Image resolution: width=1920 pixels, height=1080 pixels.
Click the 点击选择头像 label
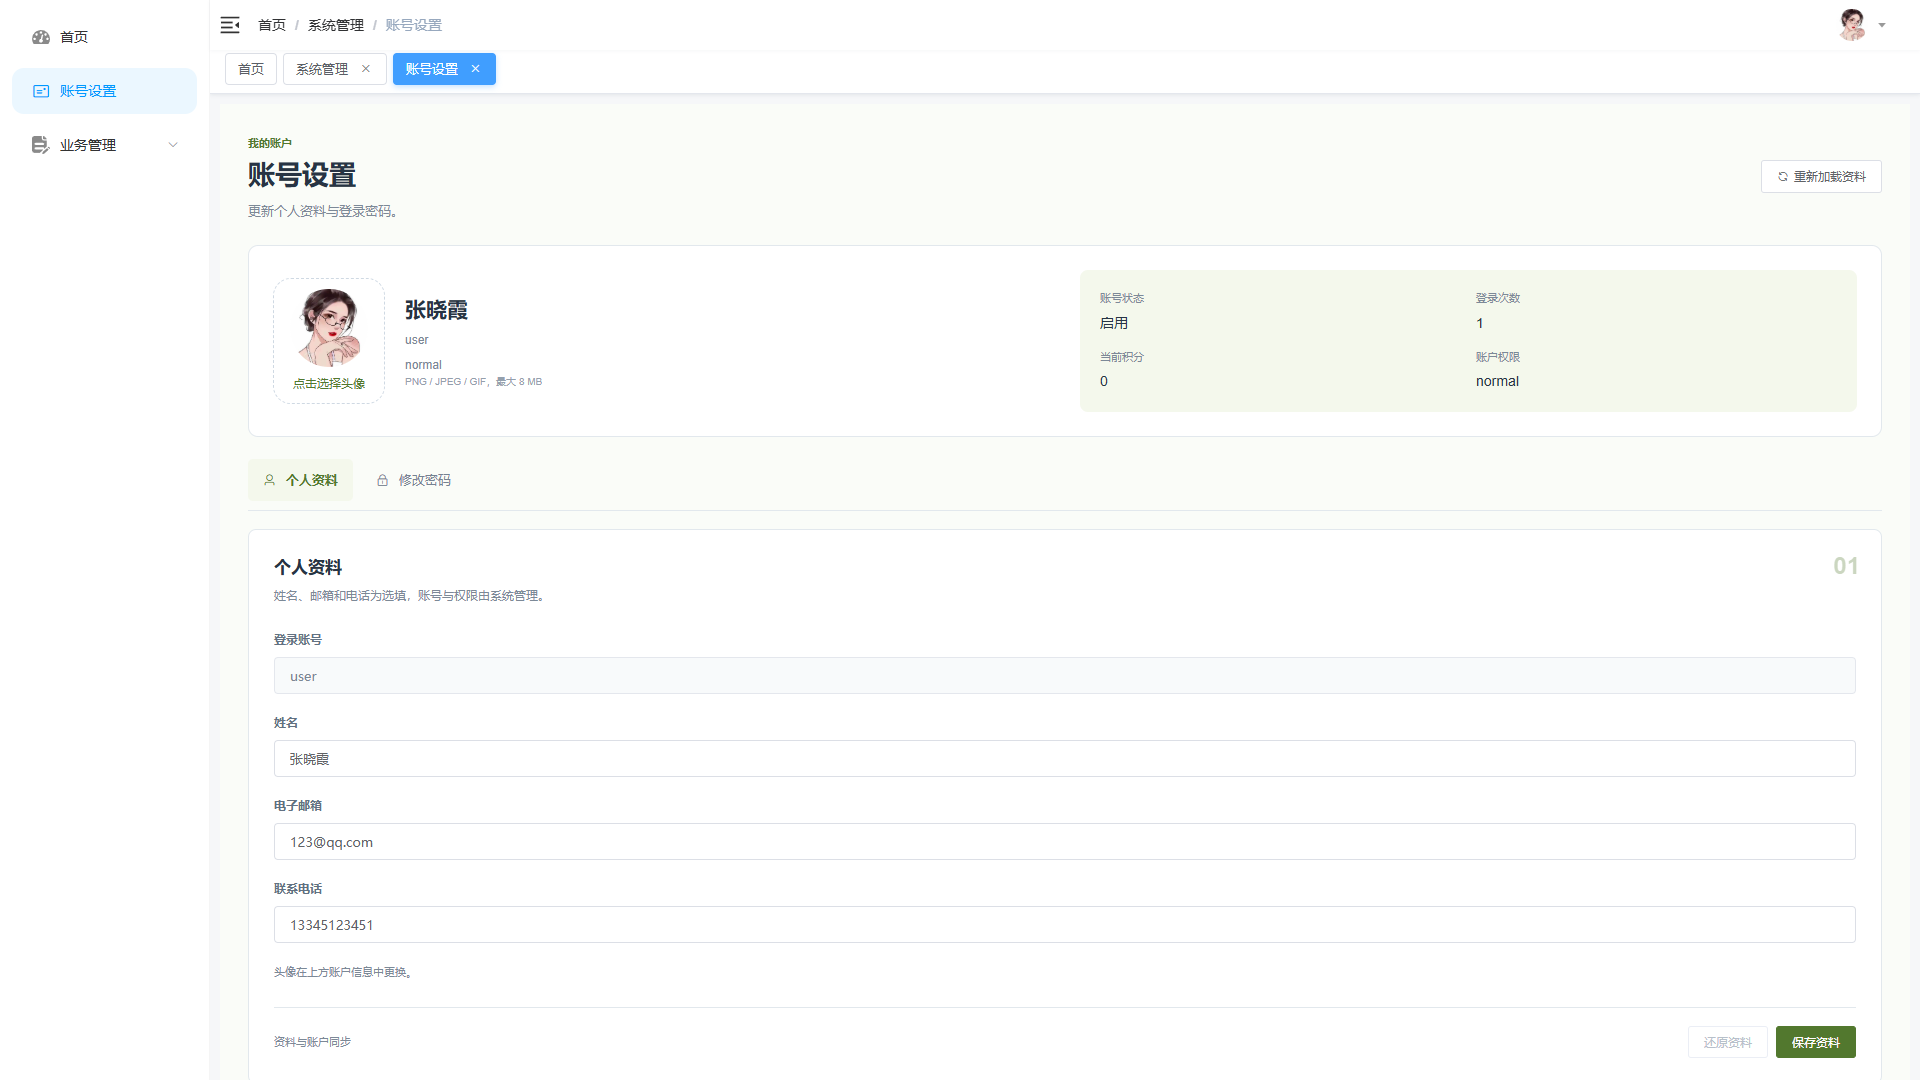329,384
